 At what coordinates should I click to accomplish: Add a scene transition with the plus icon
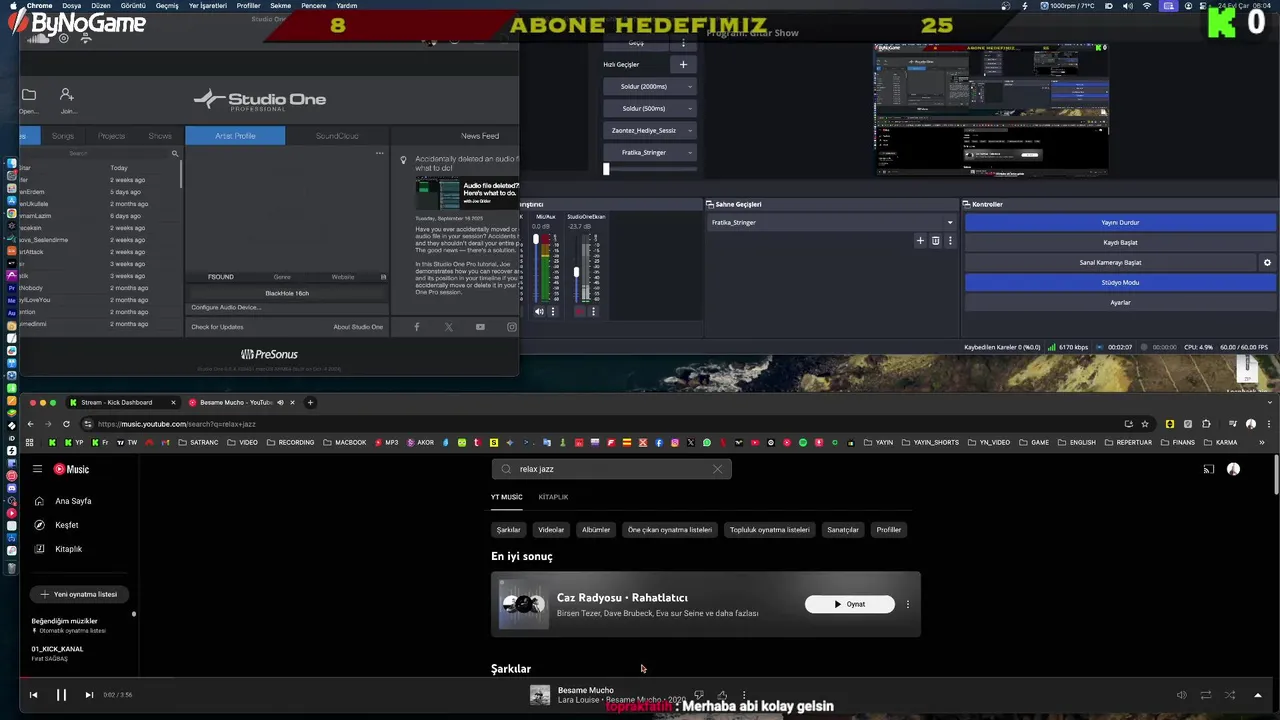[x=921, y=240]
